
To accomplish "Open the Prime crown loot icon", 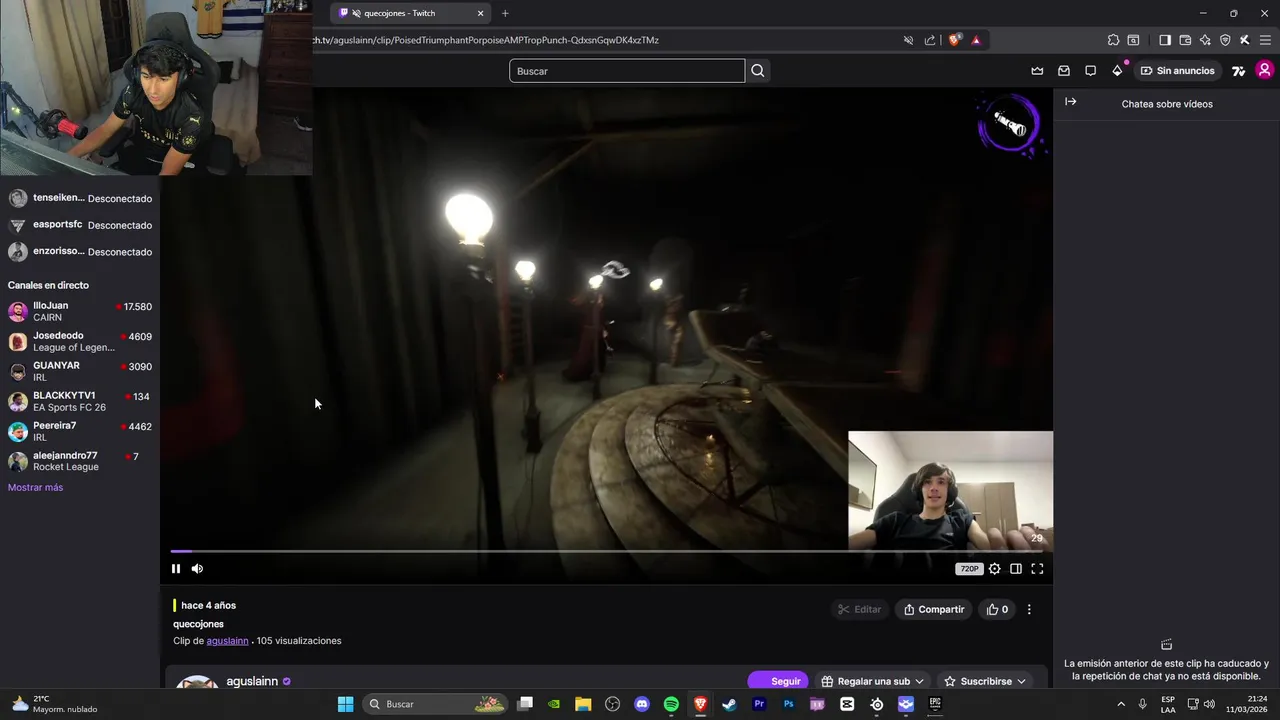I will (1037, 71).
